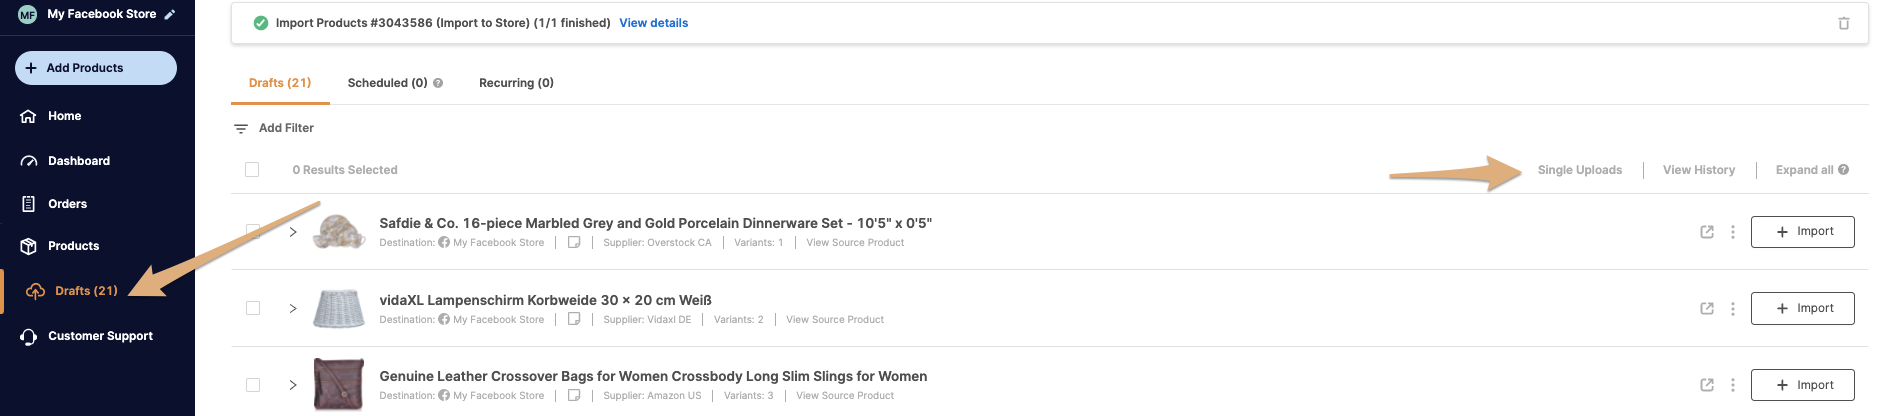Toggle the select-all results checkbox

(x=252, y=170)
